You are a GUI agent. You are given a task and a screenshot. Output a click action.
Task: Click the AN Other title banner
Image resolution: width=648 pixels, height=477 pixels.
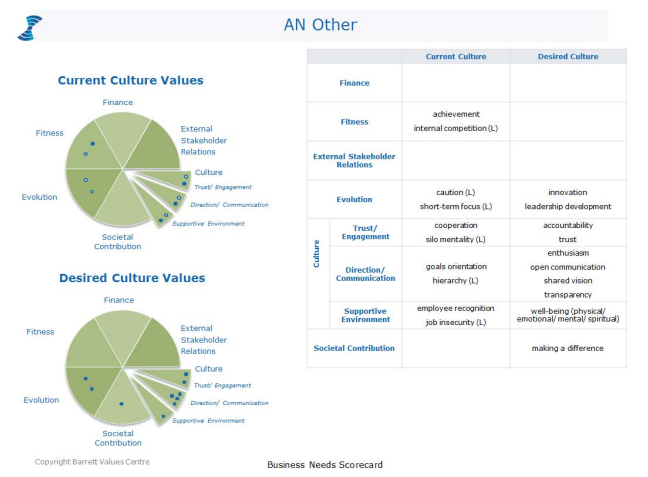(320, 25)
